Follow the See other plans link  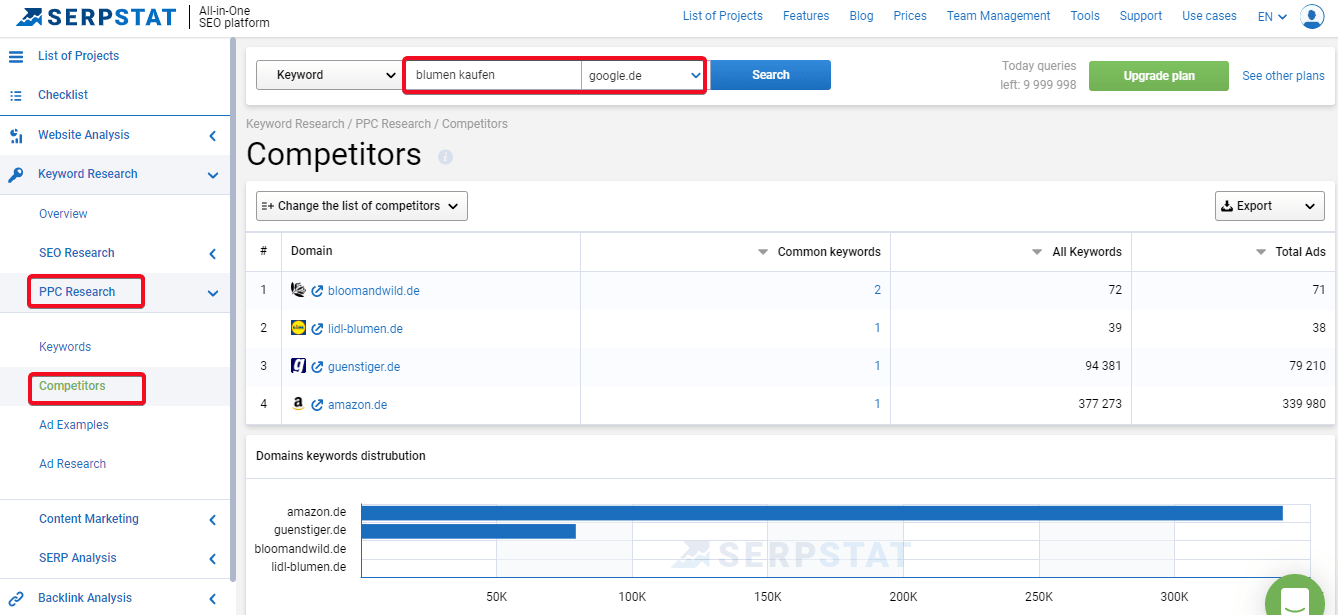1283,76
